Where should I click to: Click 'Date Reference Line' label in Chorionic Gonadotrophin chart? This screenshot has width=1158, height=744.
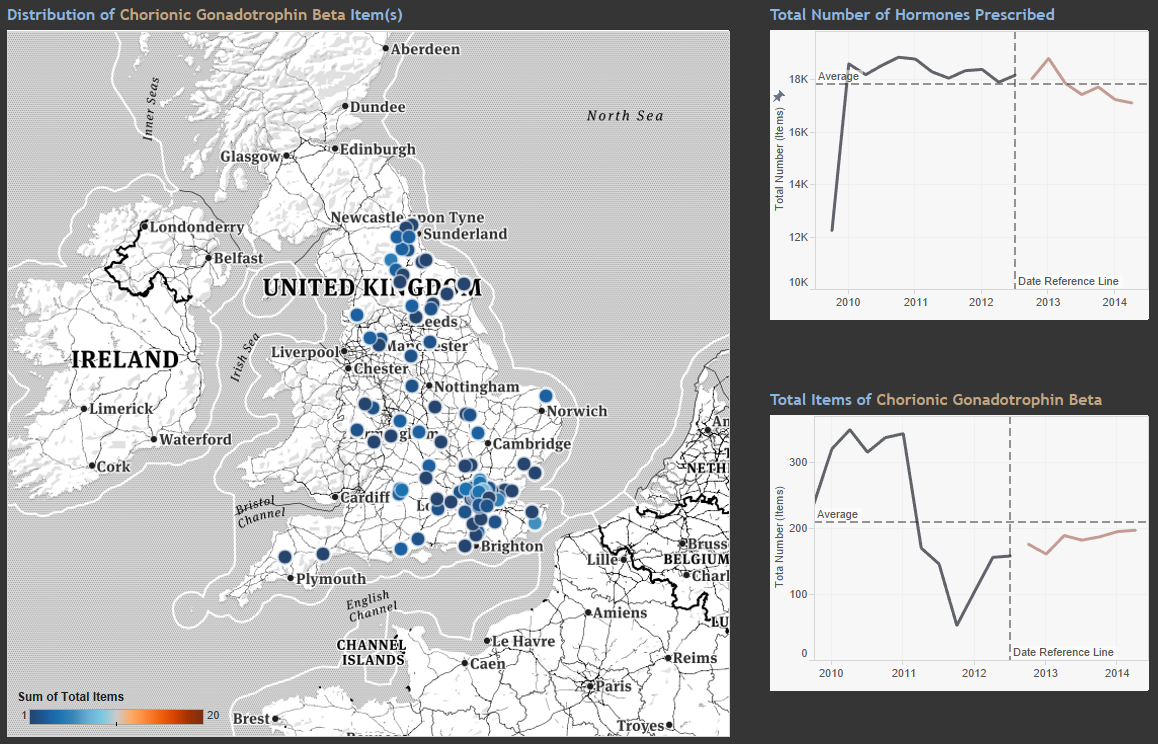point(1063,652)
